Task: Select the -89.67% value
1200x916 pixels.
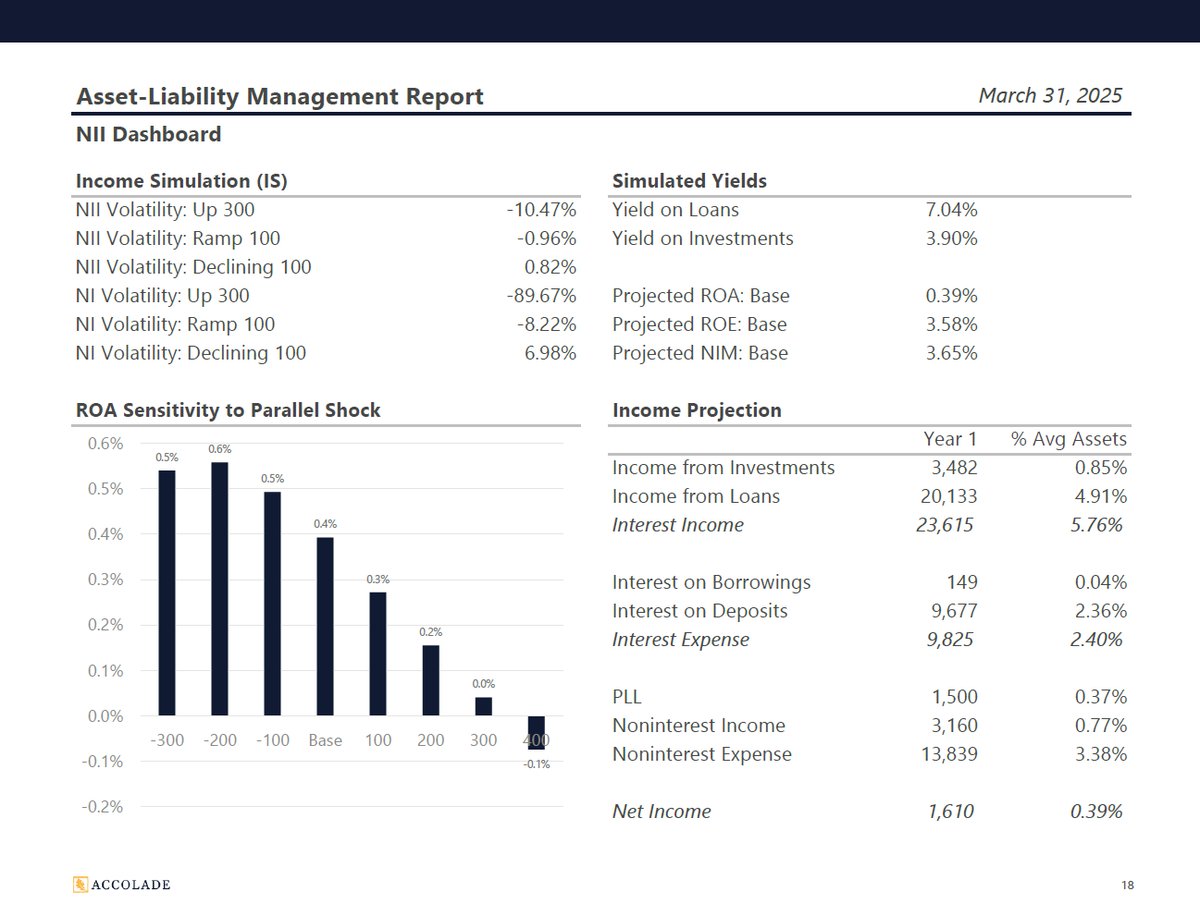Action: [541, 296]
